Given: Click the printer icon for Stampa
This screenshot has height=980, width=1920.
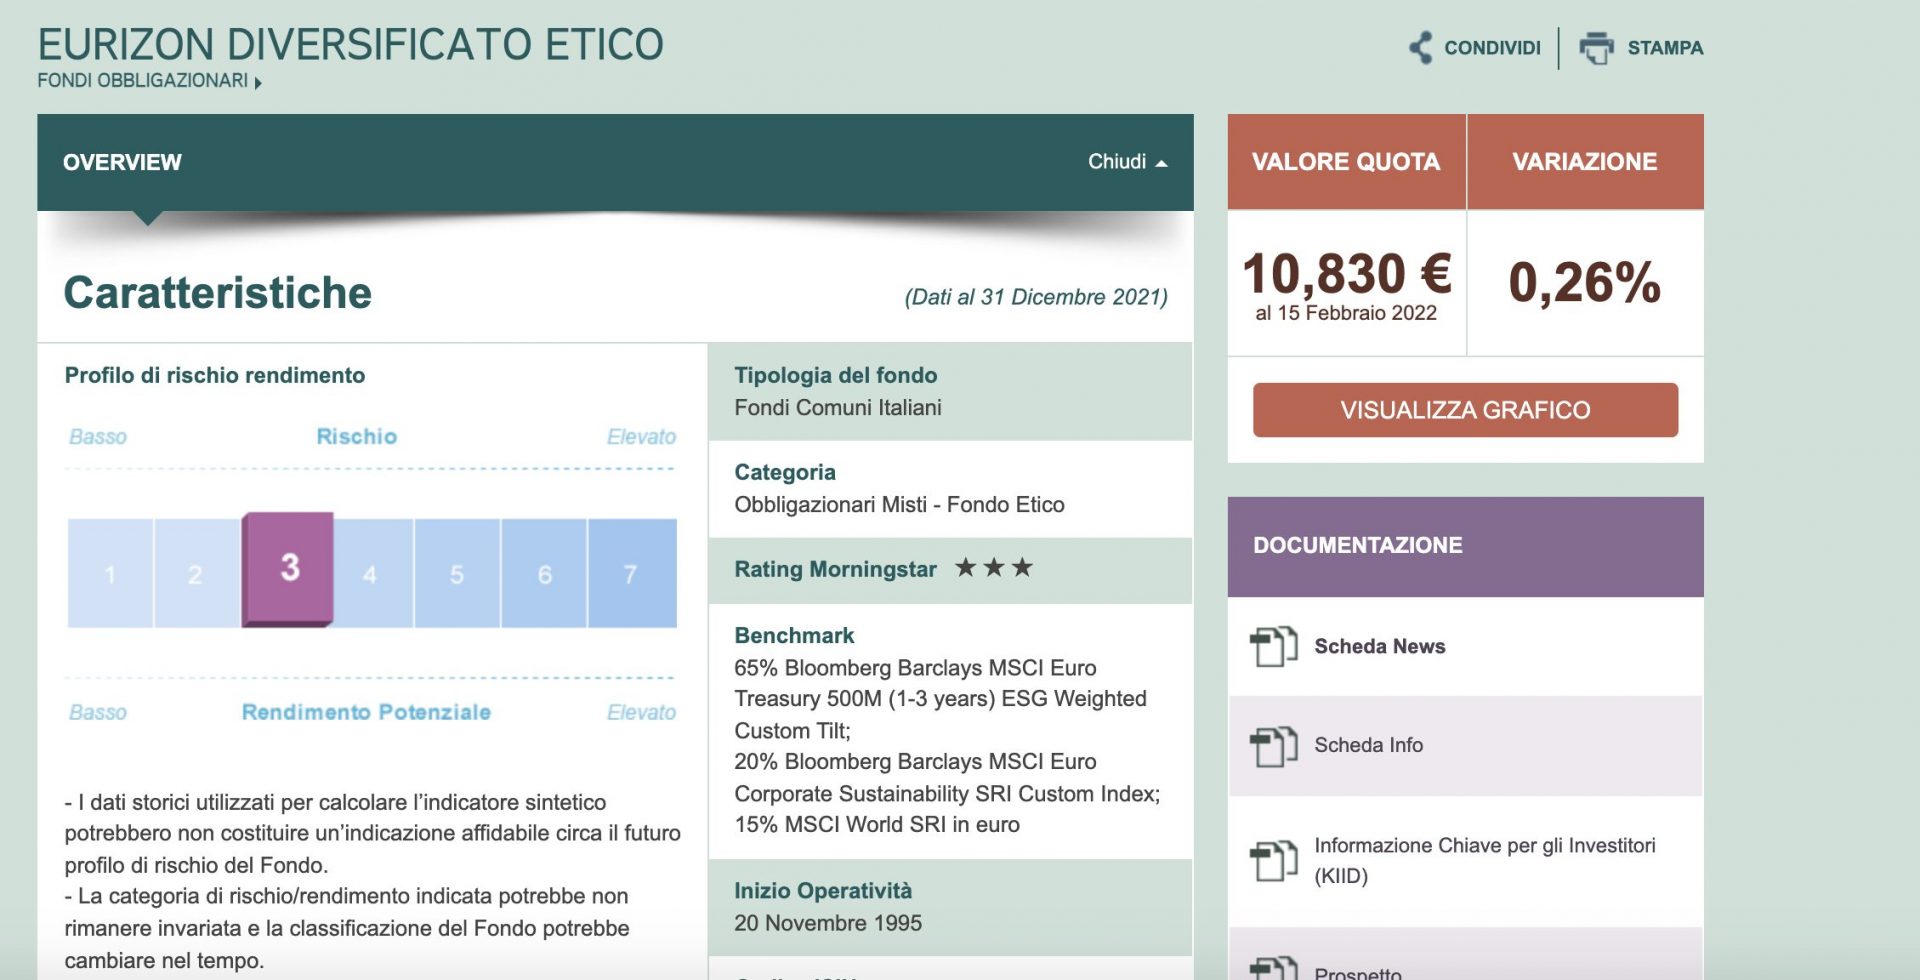Looking at the screenshot, I should 1597,48.
